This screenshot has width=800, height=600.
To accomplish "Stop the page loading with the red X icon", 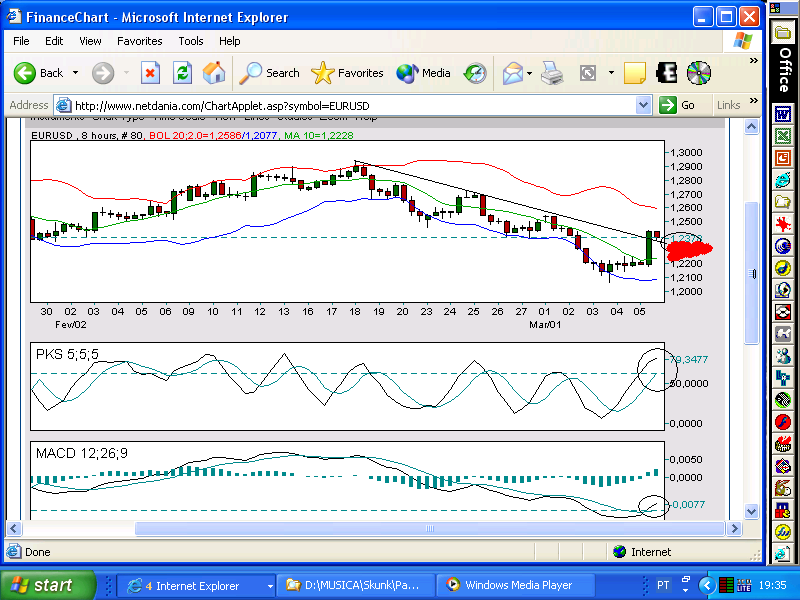I will [x=150, y=73].
